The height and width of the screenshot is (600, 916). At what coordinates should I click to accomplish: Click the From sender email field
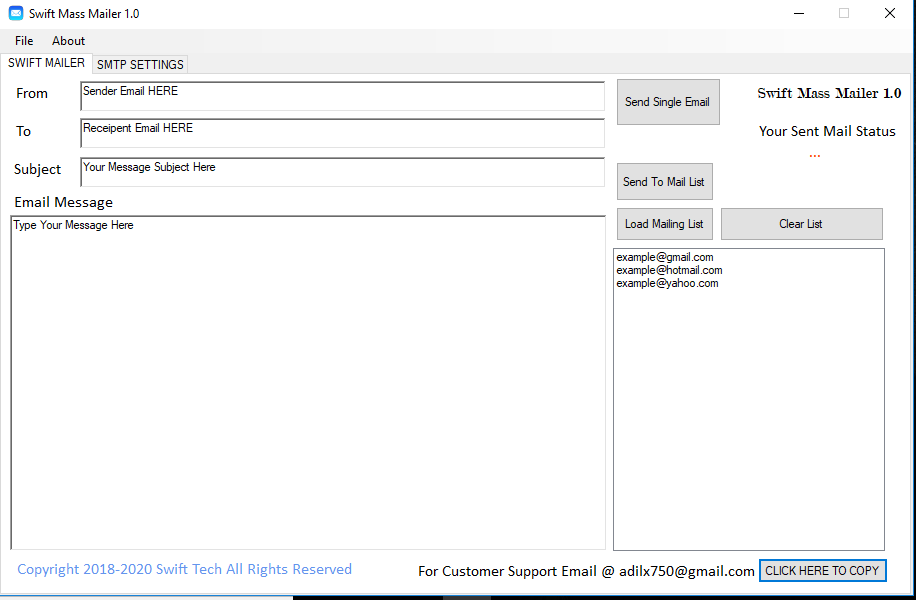pyautogui.click(x=342, y=96)
